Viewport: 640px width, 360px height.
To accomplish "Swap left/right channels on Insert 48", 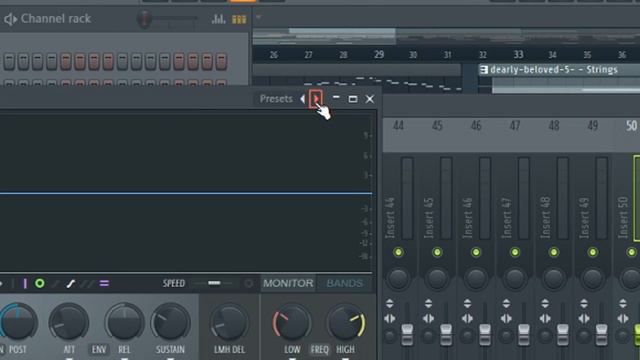I will pyautogui.click(x=545, y=319).
